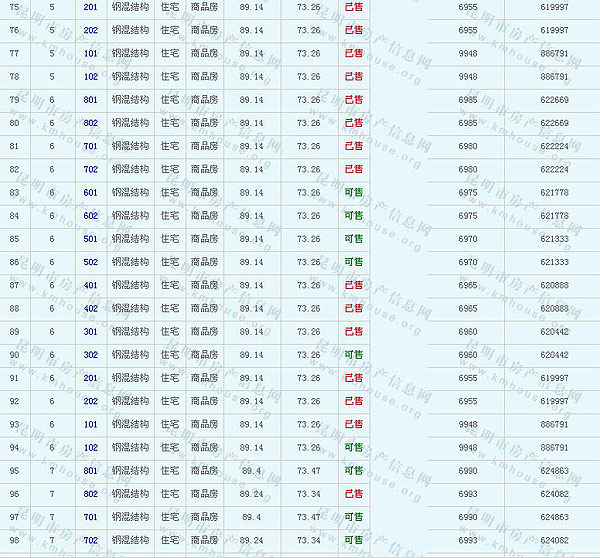
Task: Select total price 624863 in row 95
Action: click(554, 470)
